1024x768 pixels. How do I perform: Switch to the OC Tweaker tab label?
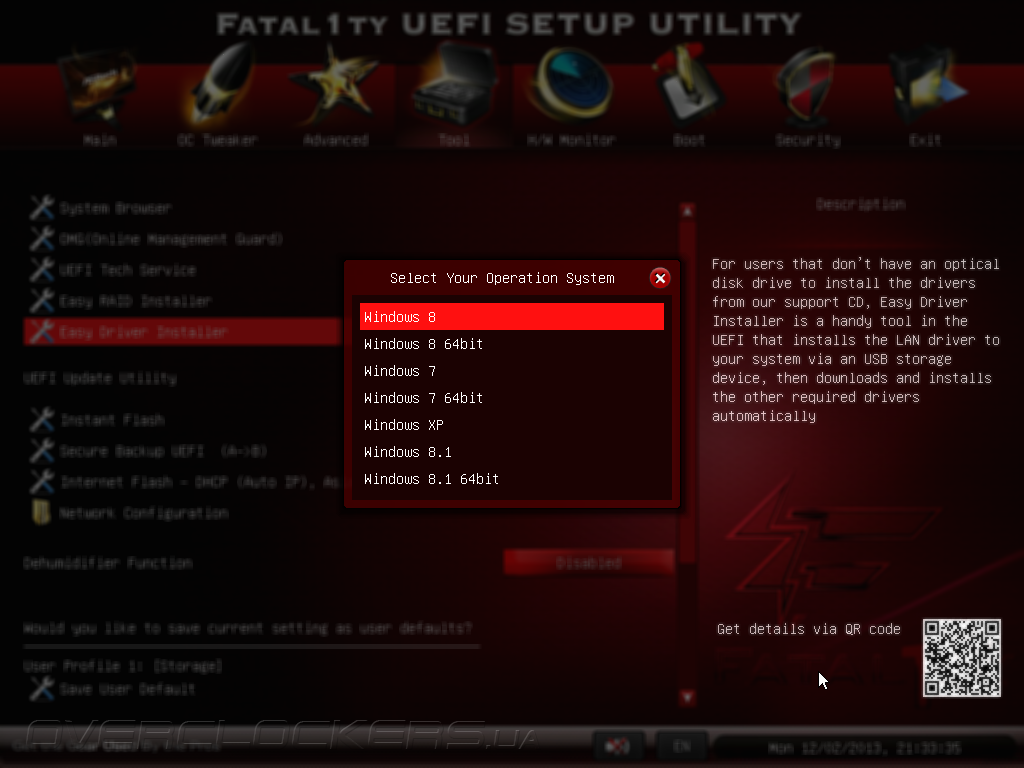[x=217, y=140]
